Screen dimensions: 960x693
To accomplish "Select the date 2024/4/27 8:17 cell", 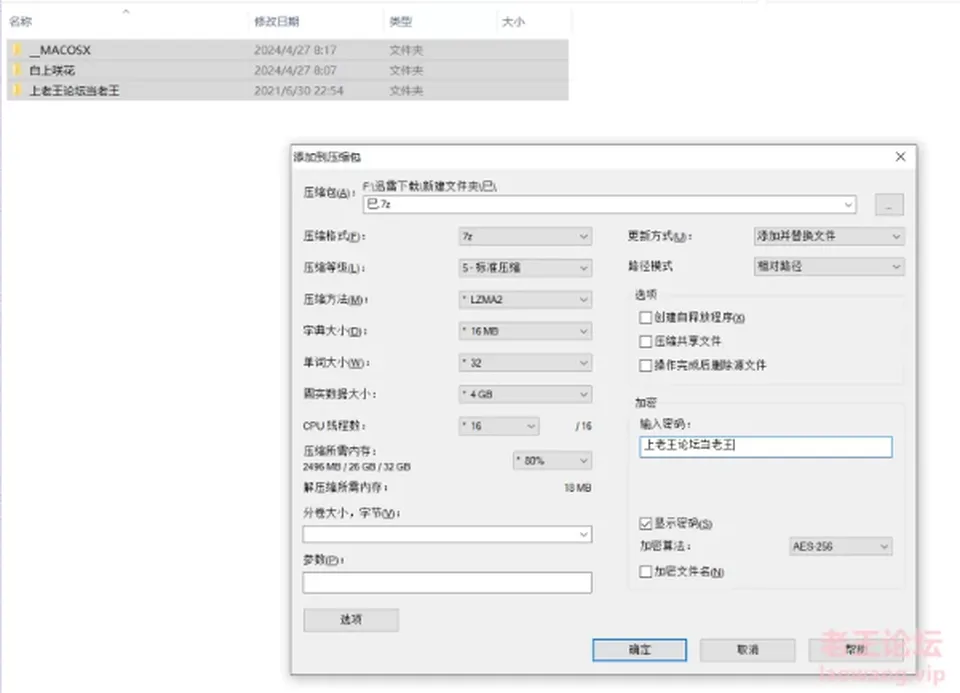I will point(295,50).
